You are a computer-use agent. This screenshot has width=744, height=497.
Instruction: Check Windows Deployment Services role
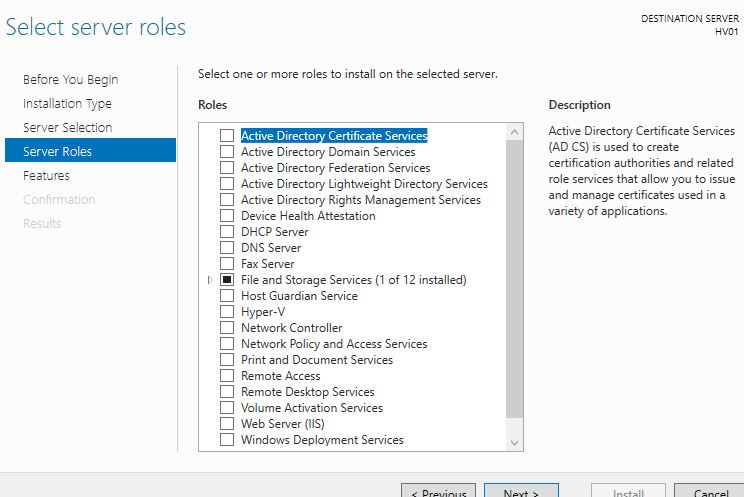[x=227, y=440]
